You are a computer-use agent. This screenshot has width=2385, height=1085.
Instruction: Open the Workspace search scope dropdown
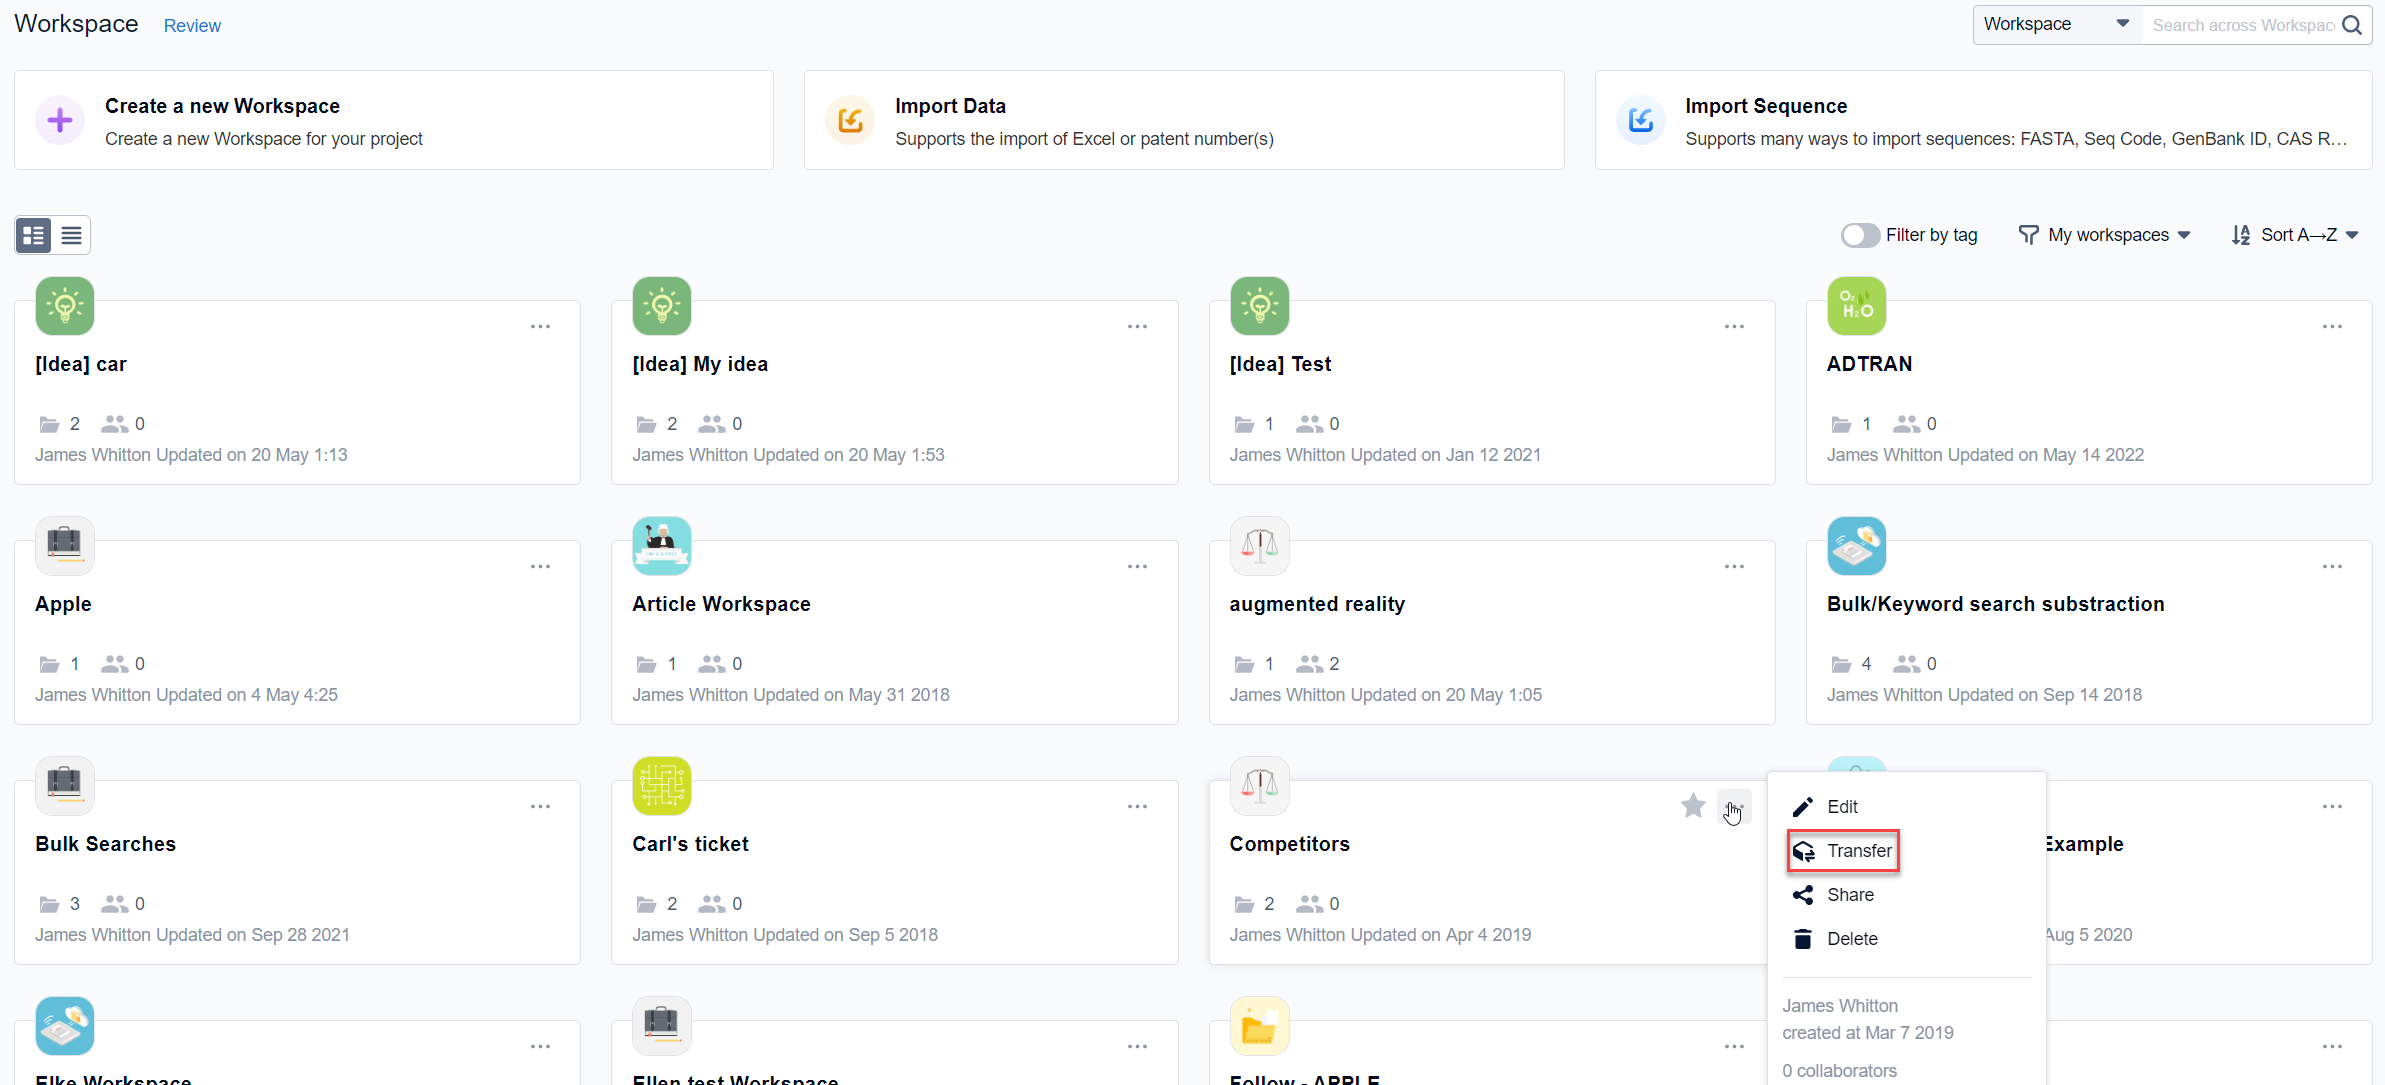(2055, 24)
